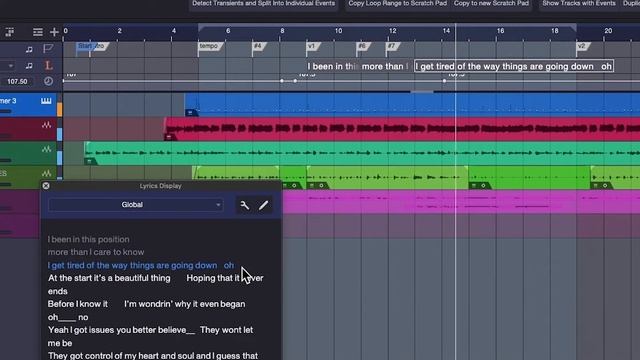Click the keyboard instrument icon on the blue track

[46, 101]
